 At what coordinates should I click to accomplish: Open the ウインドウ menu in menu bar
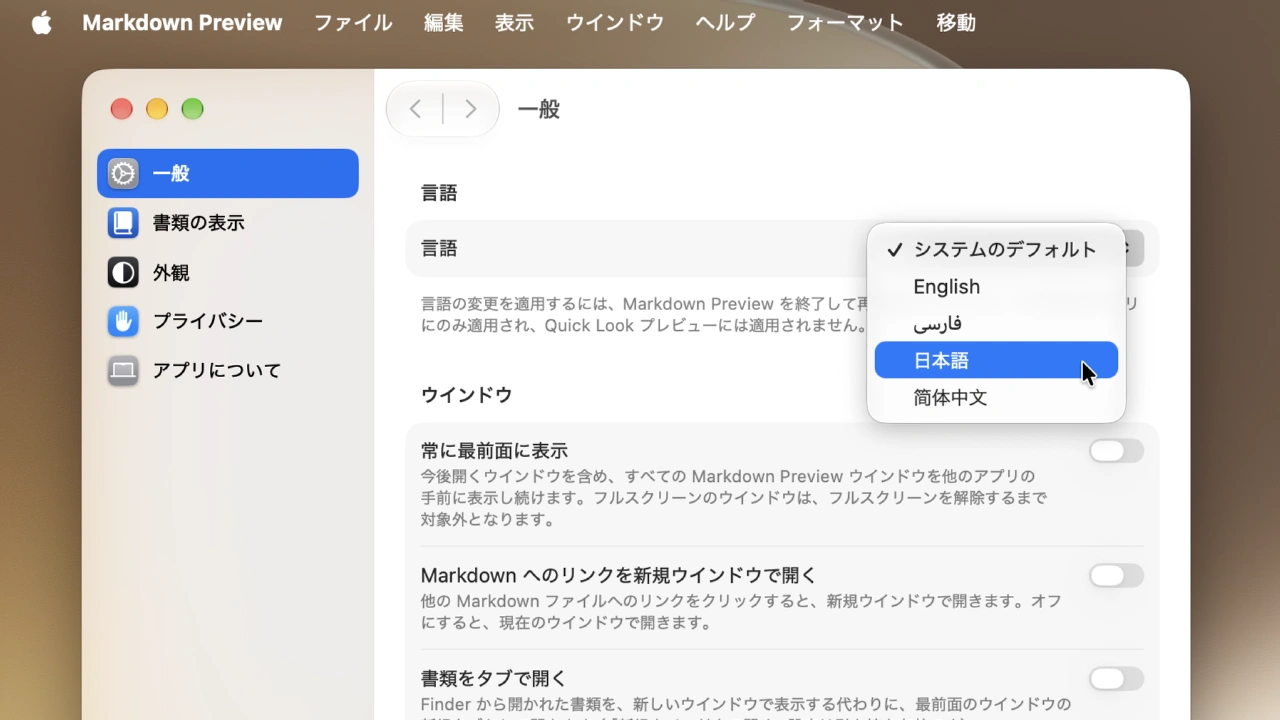[x=615, y=22]
